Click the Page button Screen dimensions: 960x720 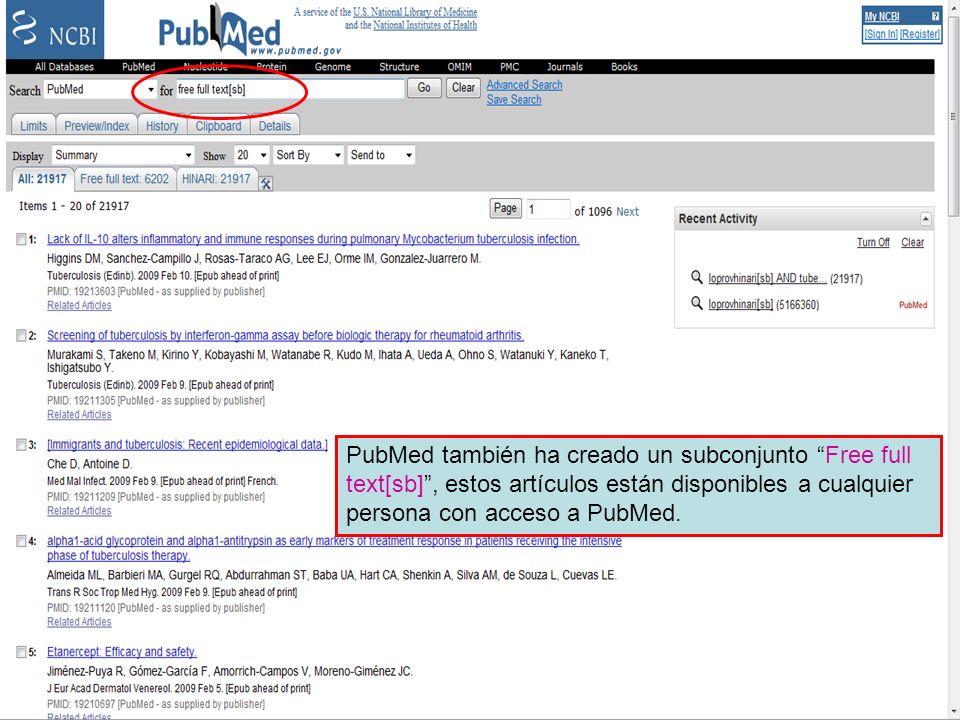(x=505, y=208)
